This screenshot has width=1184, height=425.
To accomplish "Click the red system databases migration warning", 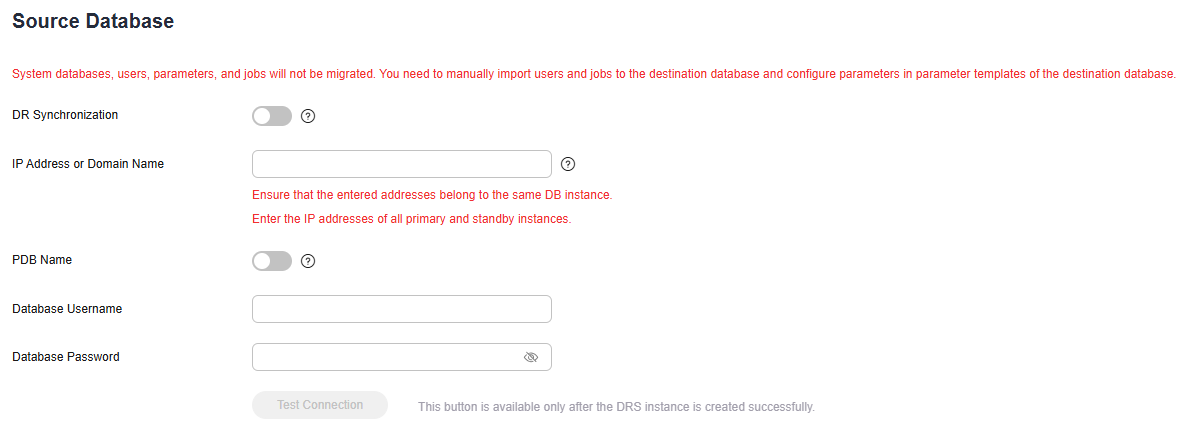I will click(594, 74).
